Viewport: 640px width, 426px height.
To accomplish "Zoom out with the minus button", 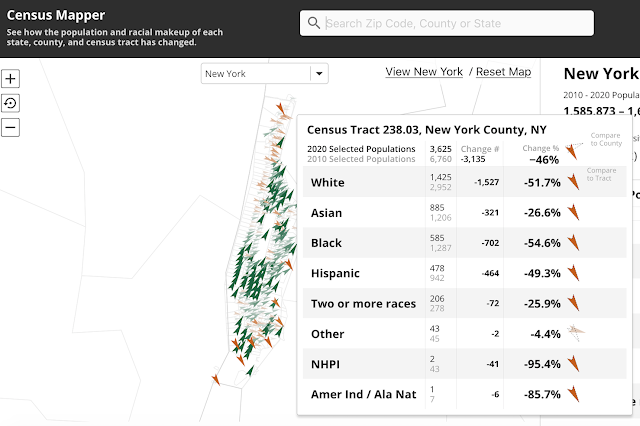I will coord(11,127).
